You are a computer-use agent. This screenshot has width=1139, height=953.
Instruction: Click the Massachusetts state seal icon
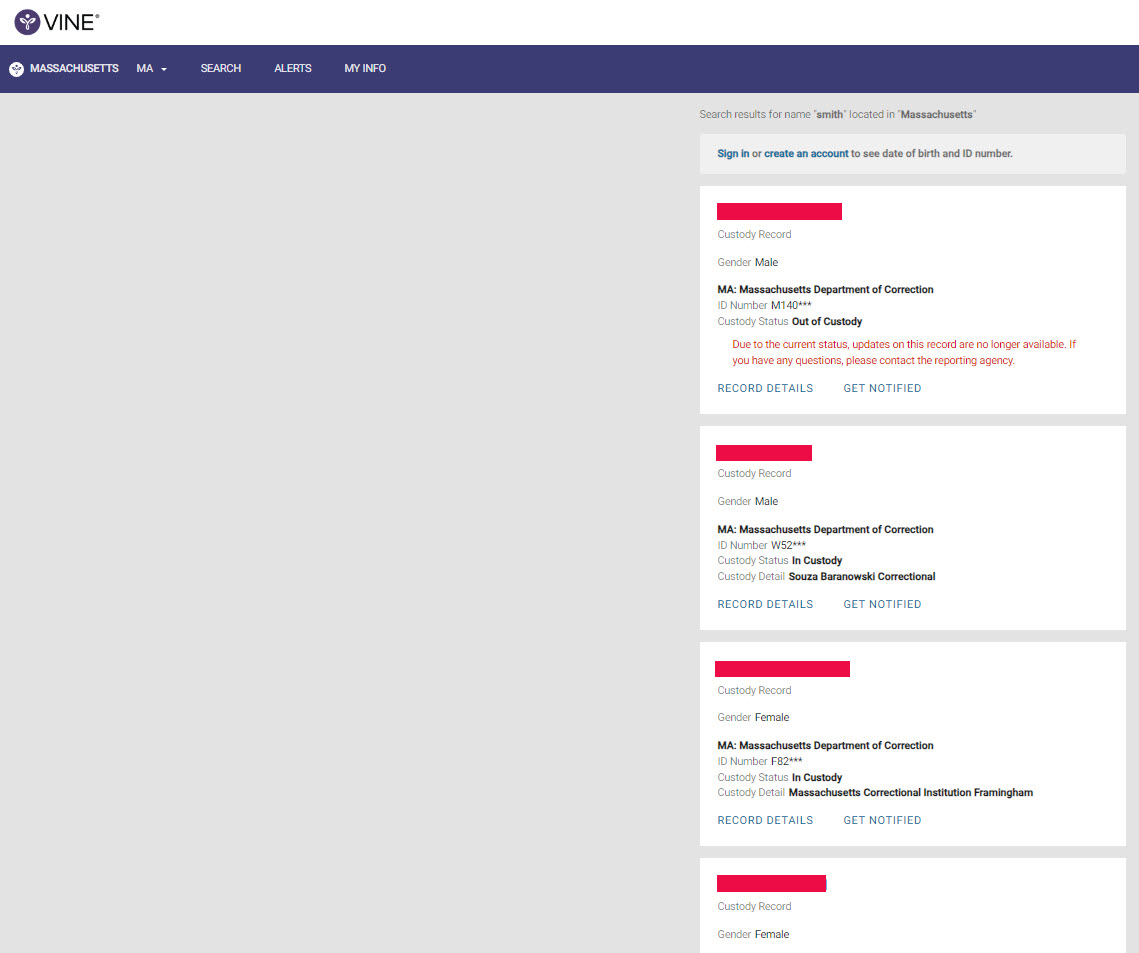pos(16,69)
